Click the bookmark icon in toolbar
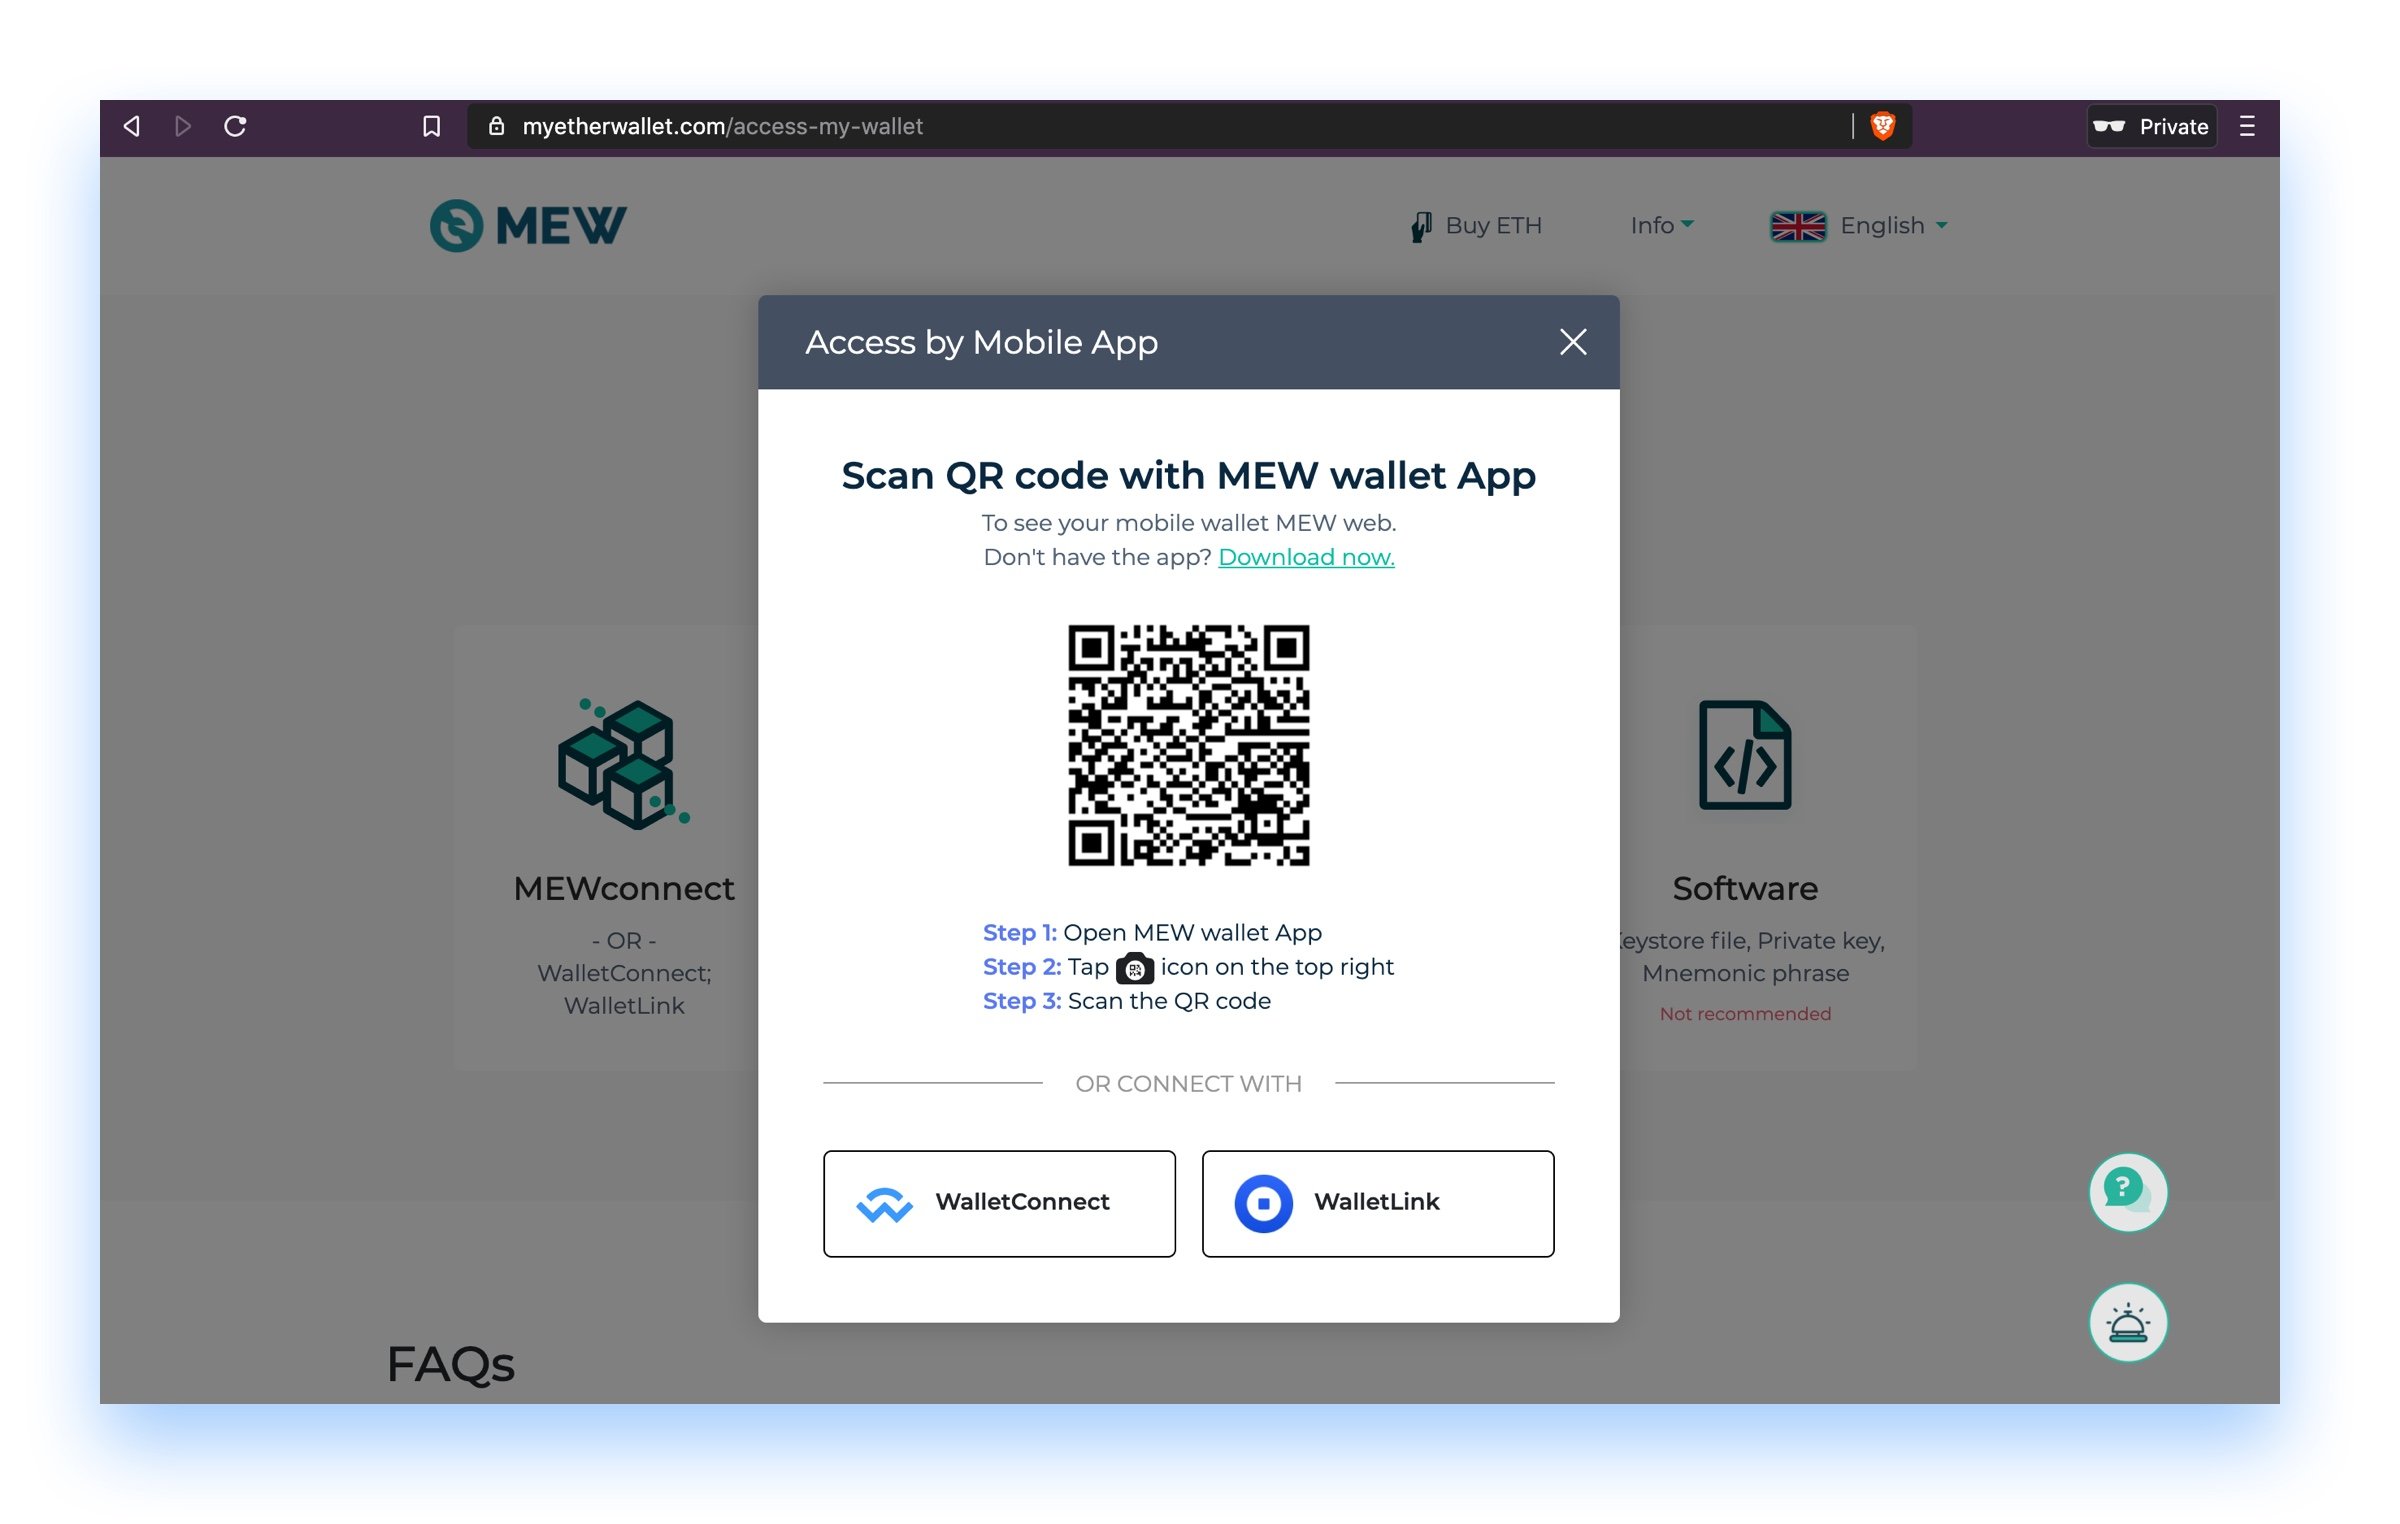 [431, 126]
